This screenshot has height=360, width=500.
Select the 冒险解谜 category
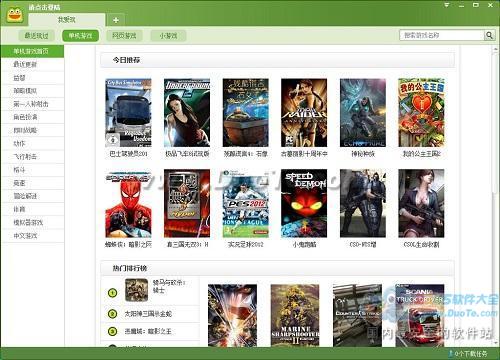point(32,196)
